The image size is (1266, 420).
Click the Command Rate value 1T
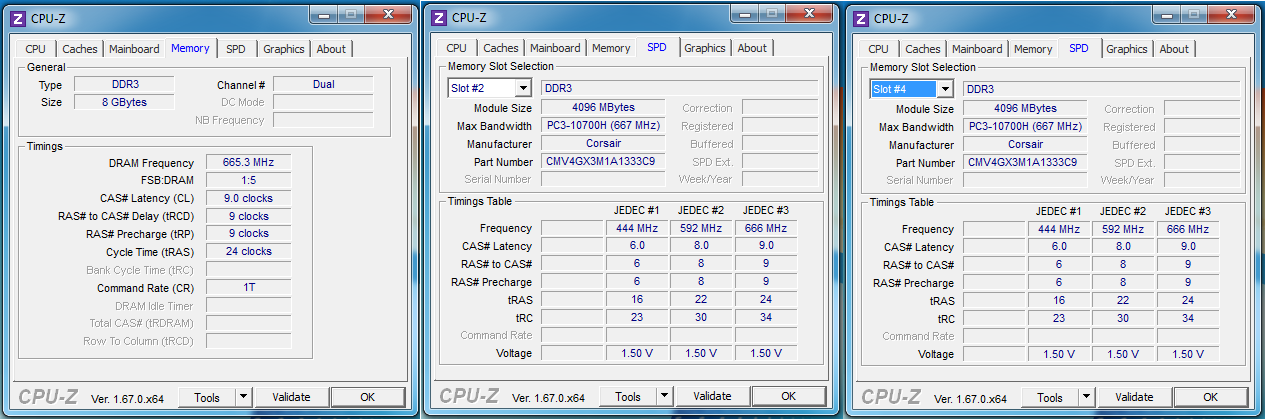pyautogui.click(x=249, y=287)
